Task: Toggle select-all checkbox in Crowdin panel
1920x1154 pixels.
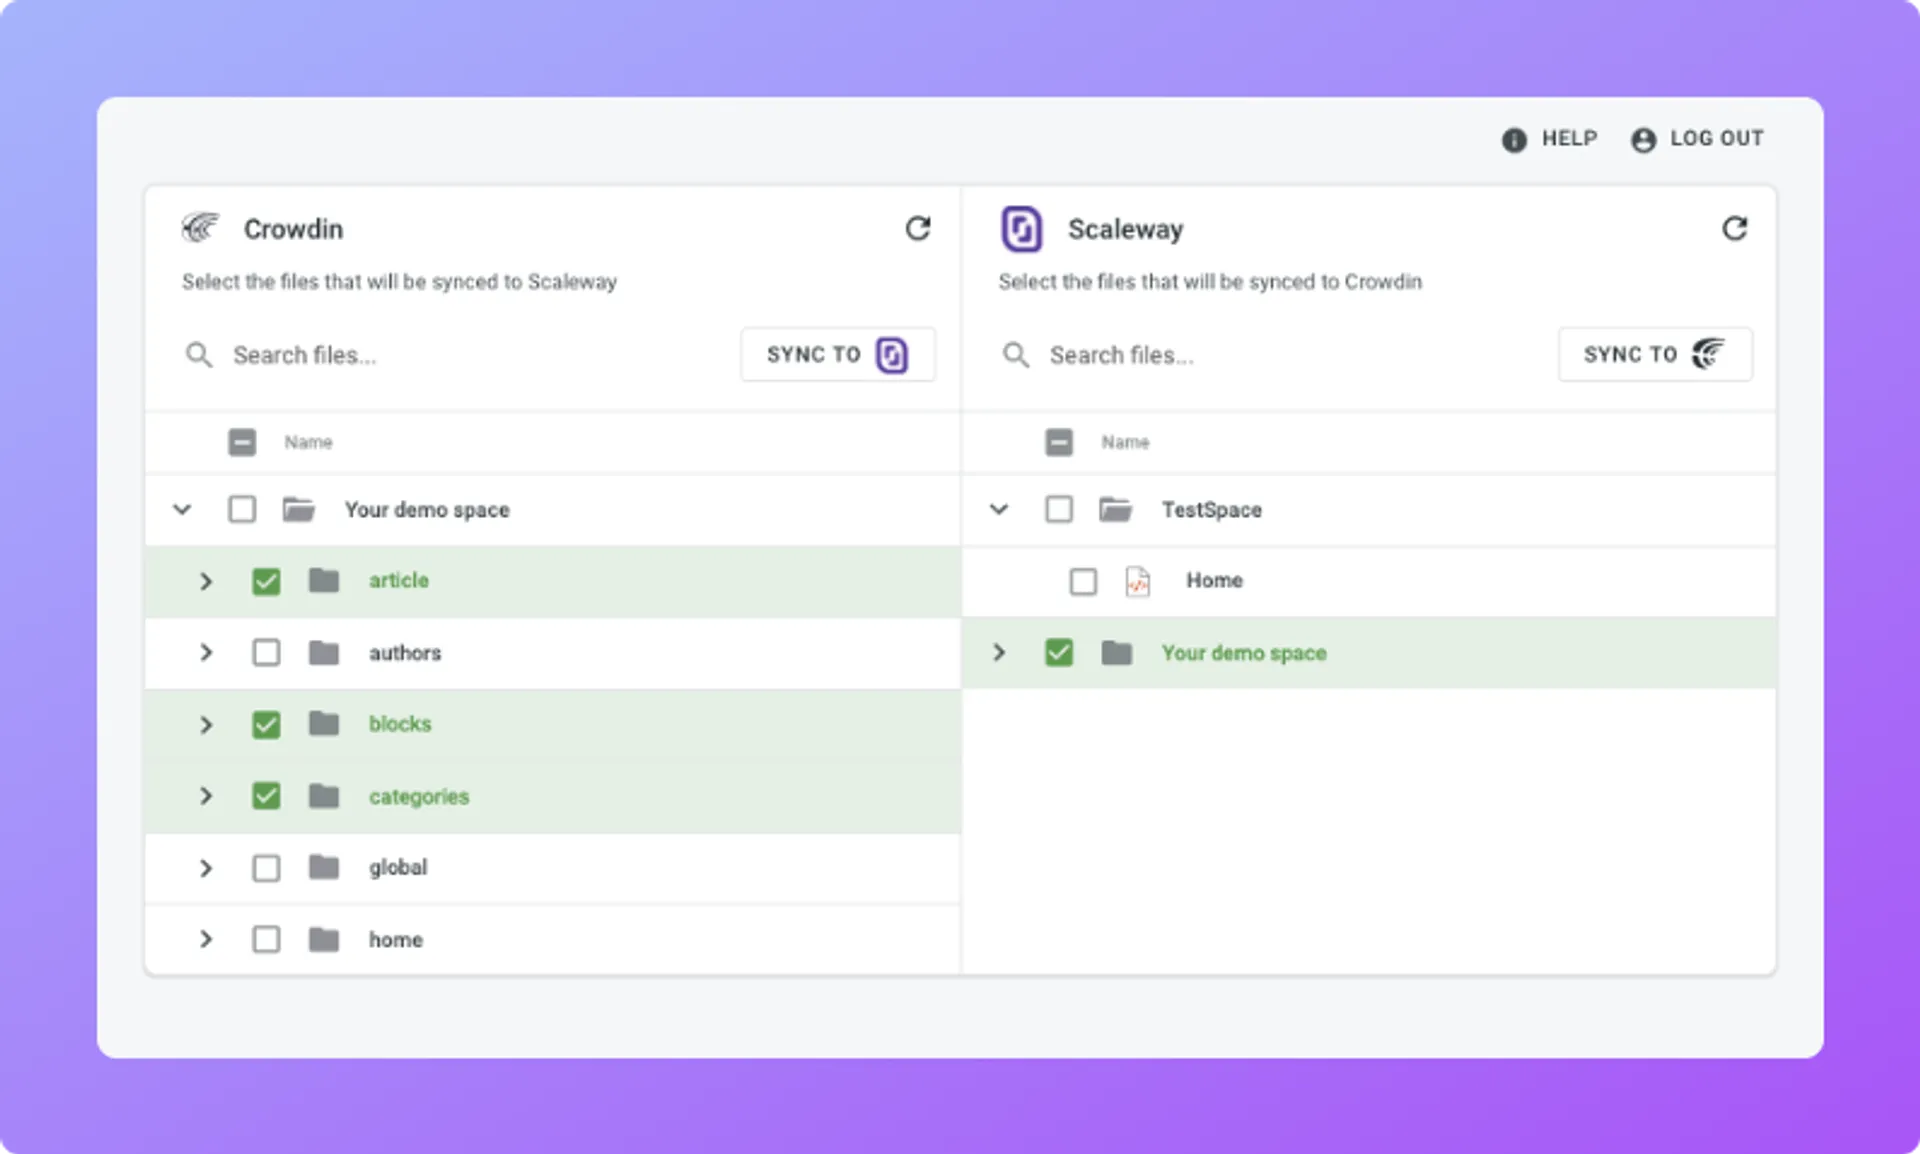Action: point(242,442)
